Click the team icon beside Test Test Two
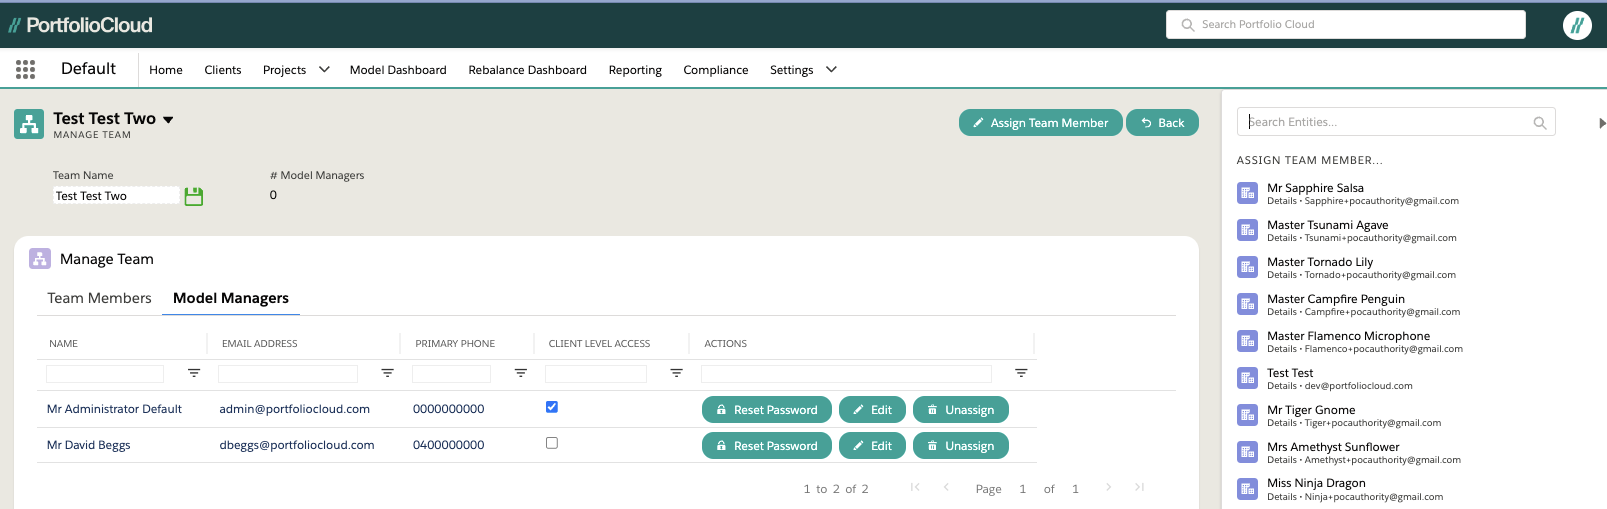This screenshot has width=1607, height=509. click(x=29, y=124)
